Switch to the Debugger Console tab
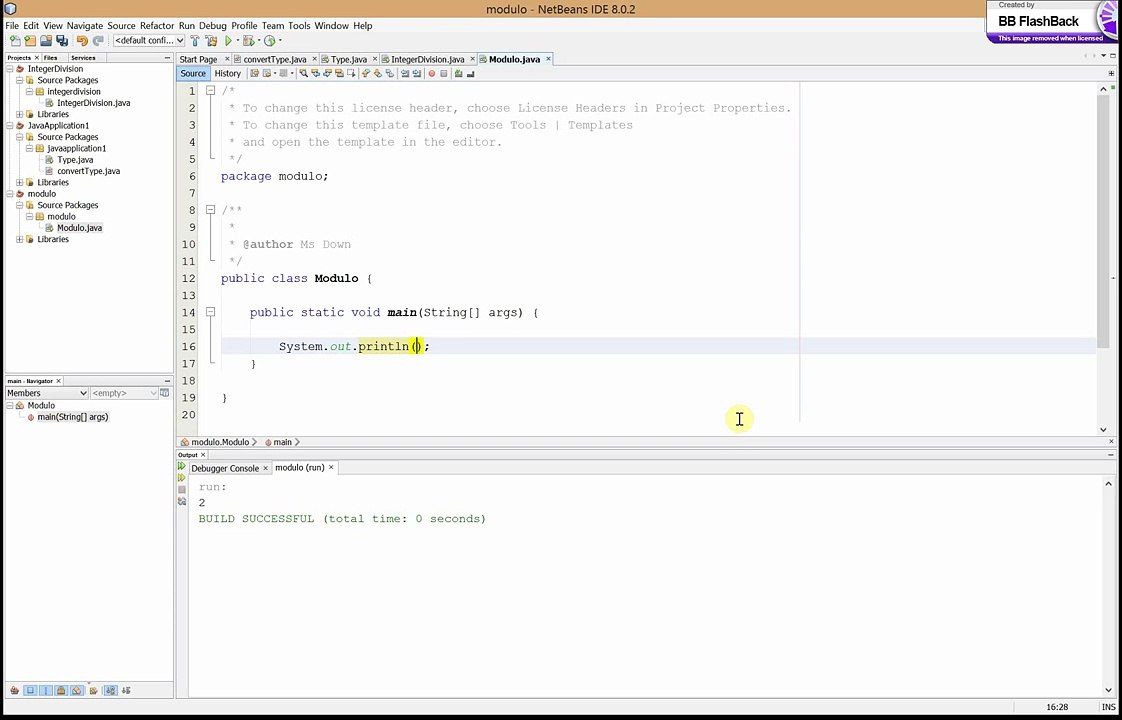 pos(225,468)
